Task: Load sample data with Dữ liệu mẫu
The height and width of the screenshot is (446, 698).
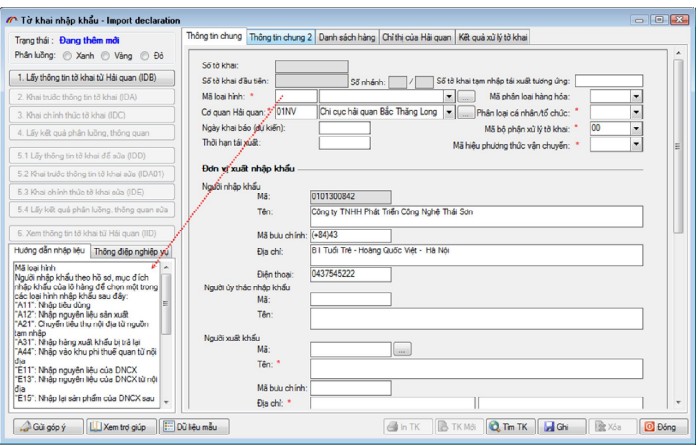Action: [190, 426]
